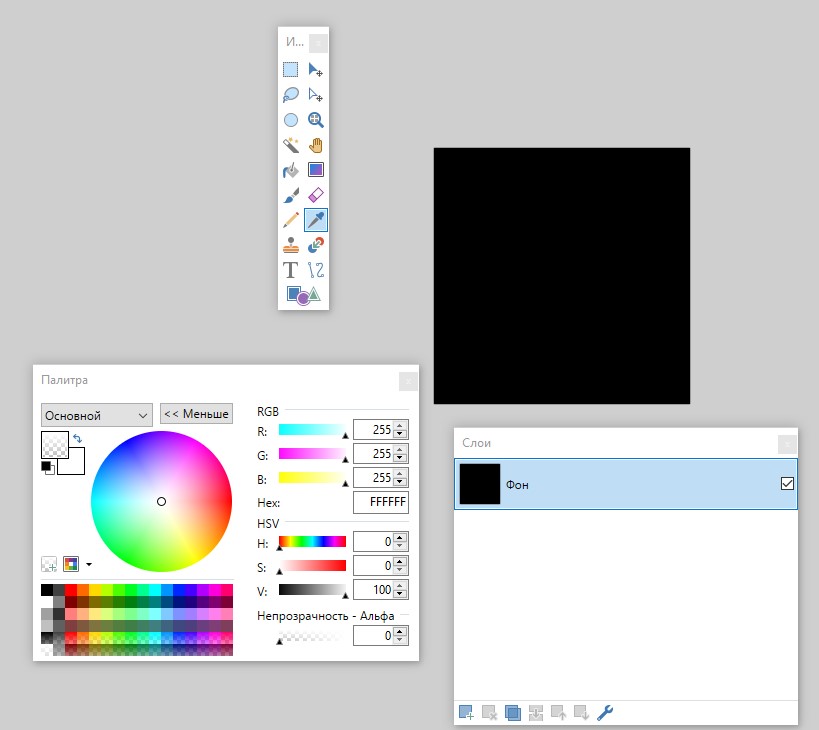
Task: Click the B blue channel slider
Action: point(312,478)
